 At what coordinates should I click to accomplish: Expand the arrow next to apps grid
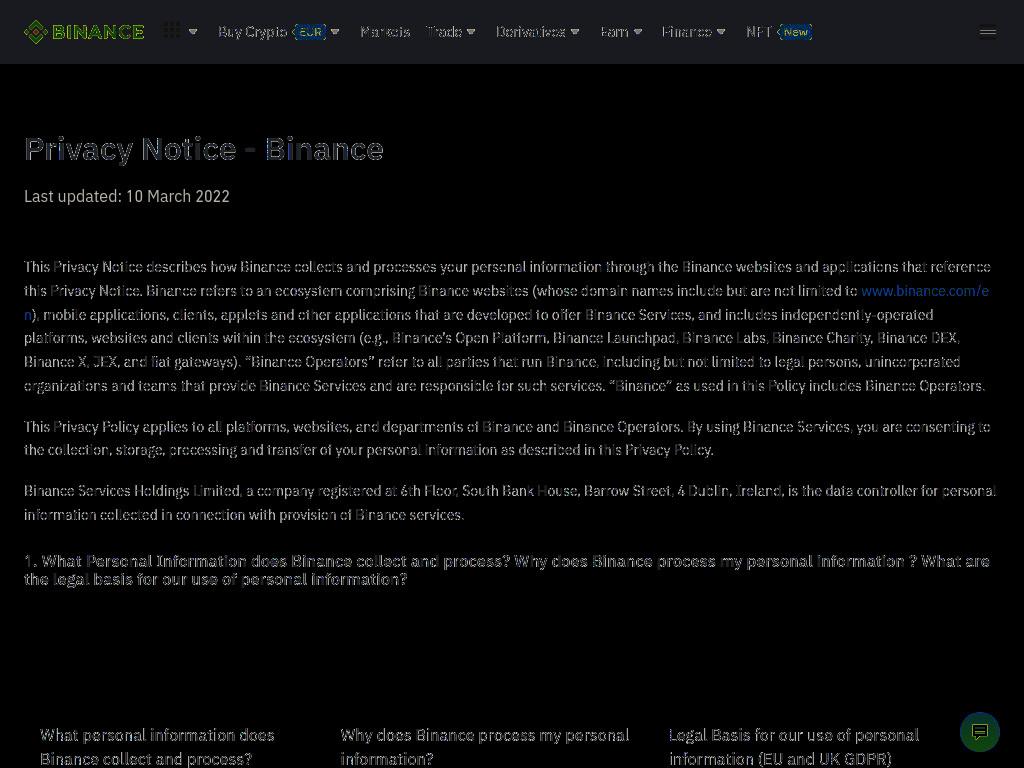[x=193, y=32]
